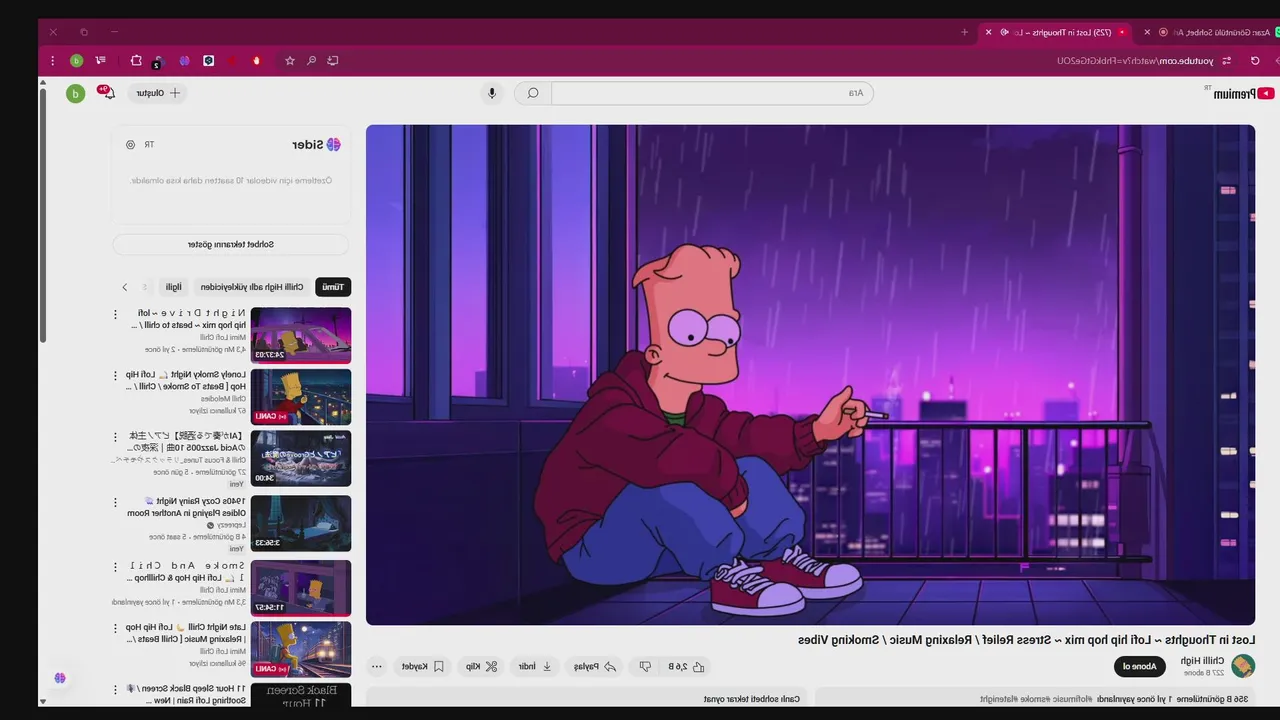Open Late Night Chill video title

(x=186, y=632)
